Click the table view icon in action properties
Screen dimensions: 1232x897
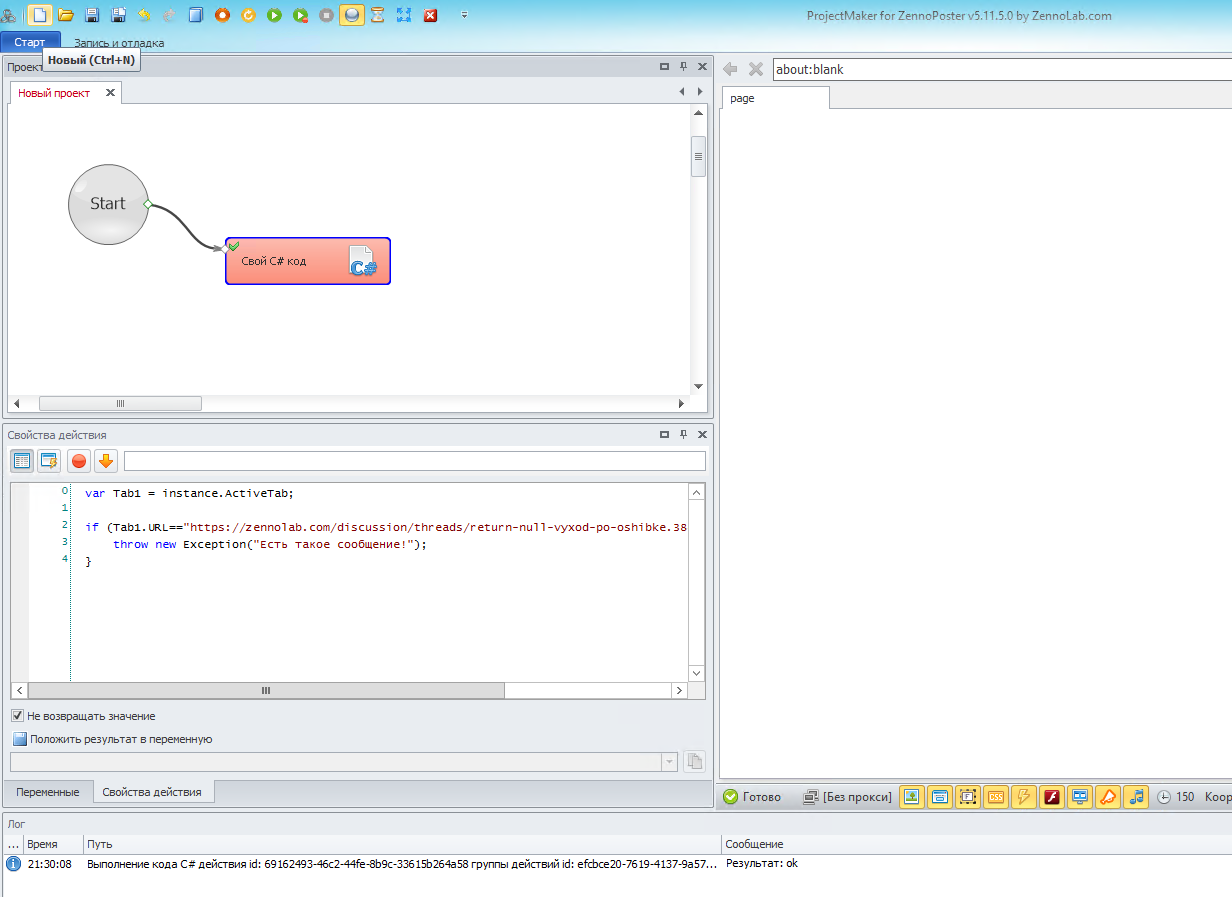[21, 461]
